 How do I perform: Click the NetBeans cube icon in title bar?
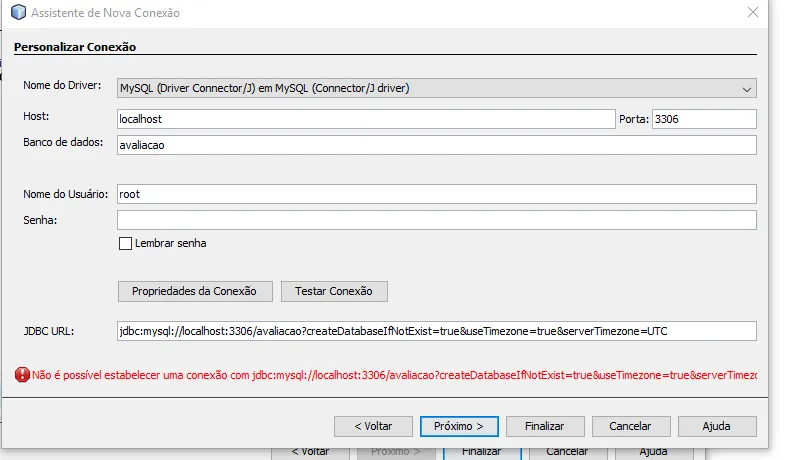17,14
